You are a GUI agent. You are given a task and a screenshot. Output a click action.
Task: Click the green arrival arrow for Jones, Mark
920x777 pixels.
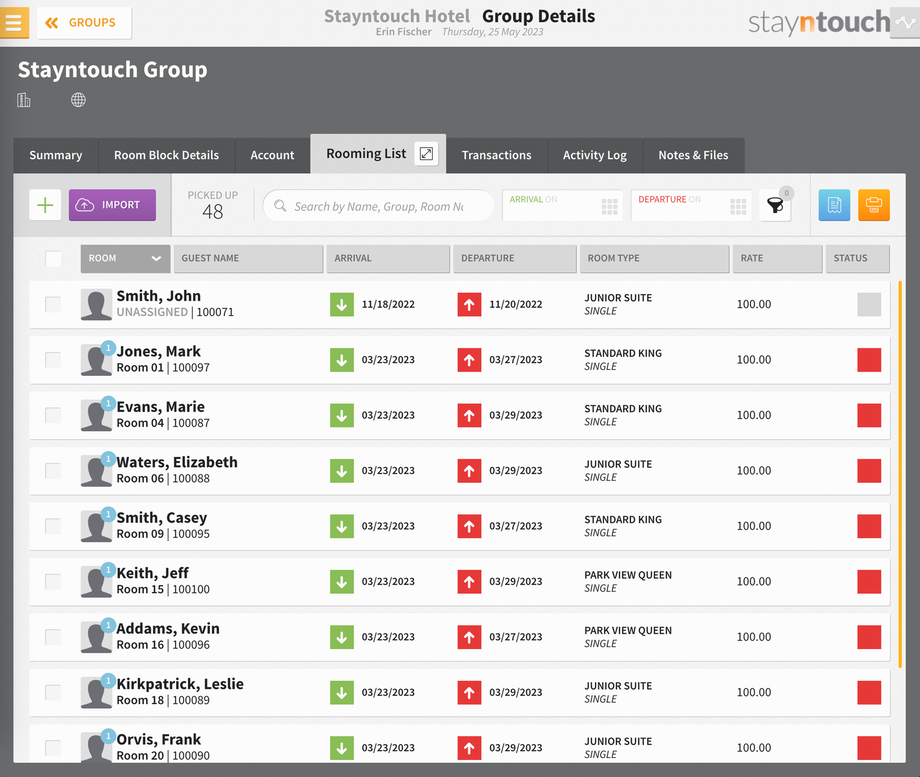[341, 360]
